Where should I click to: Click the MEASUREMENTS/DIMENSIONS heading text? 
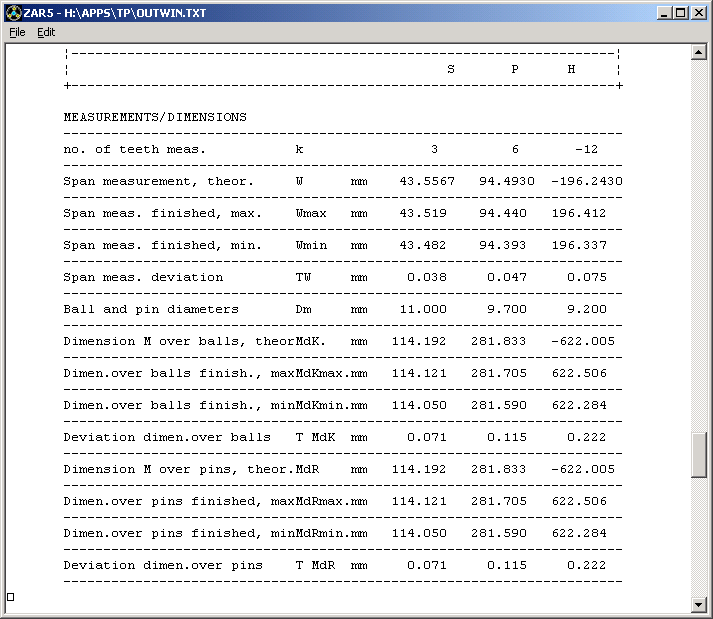point(155,117)
